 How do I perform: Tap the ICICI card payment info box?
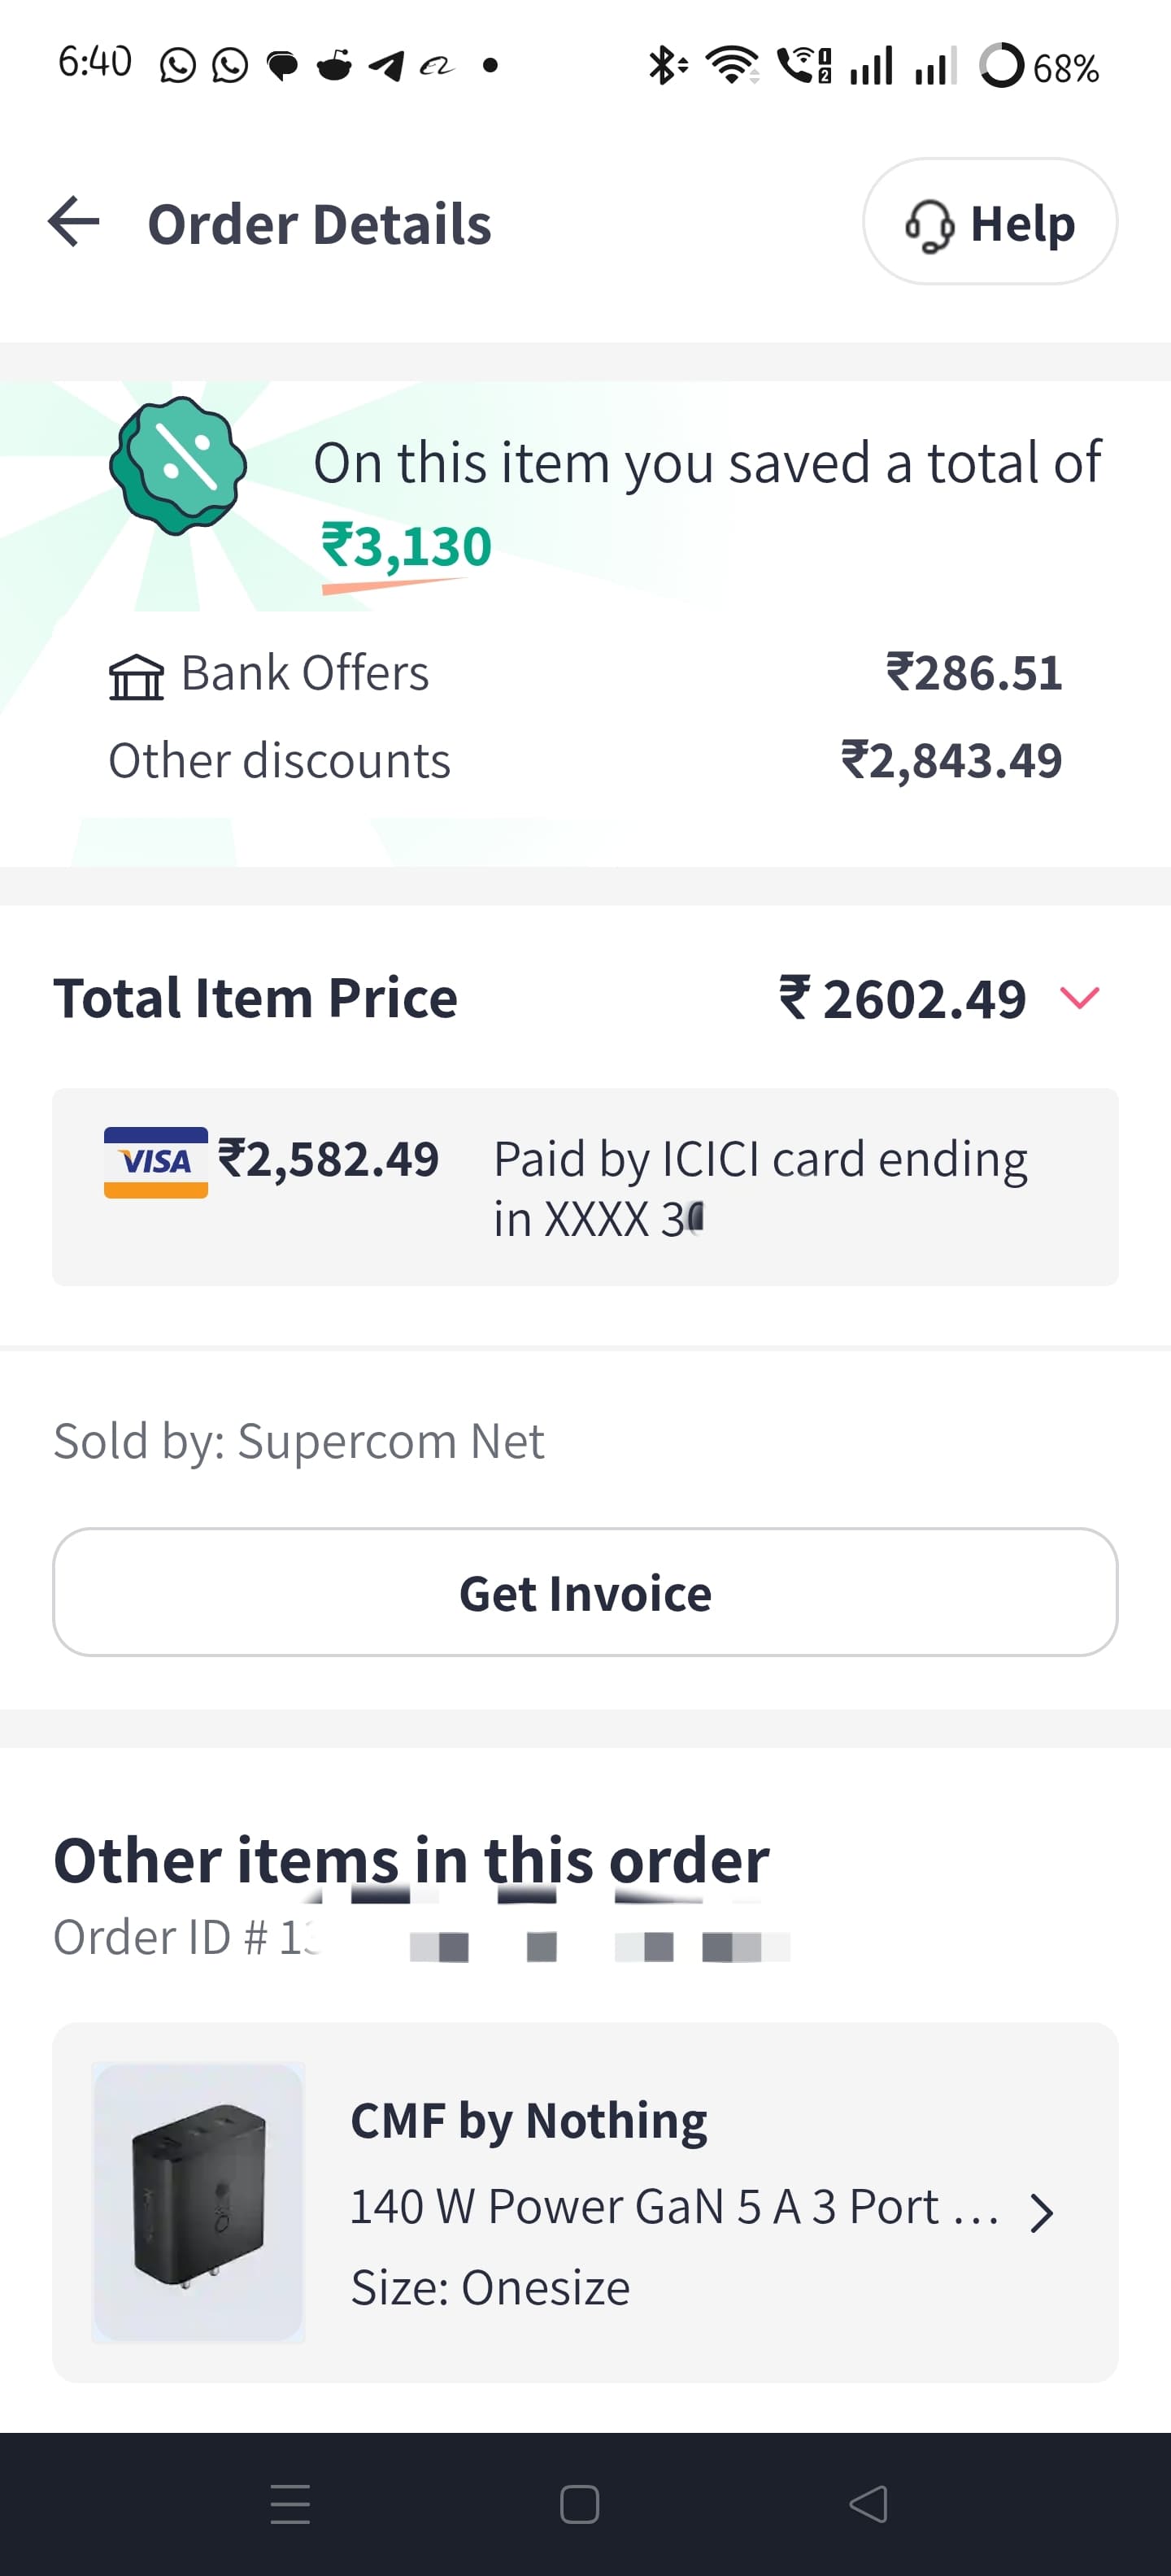[585, 1187]
